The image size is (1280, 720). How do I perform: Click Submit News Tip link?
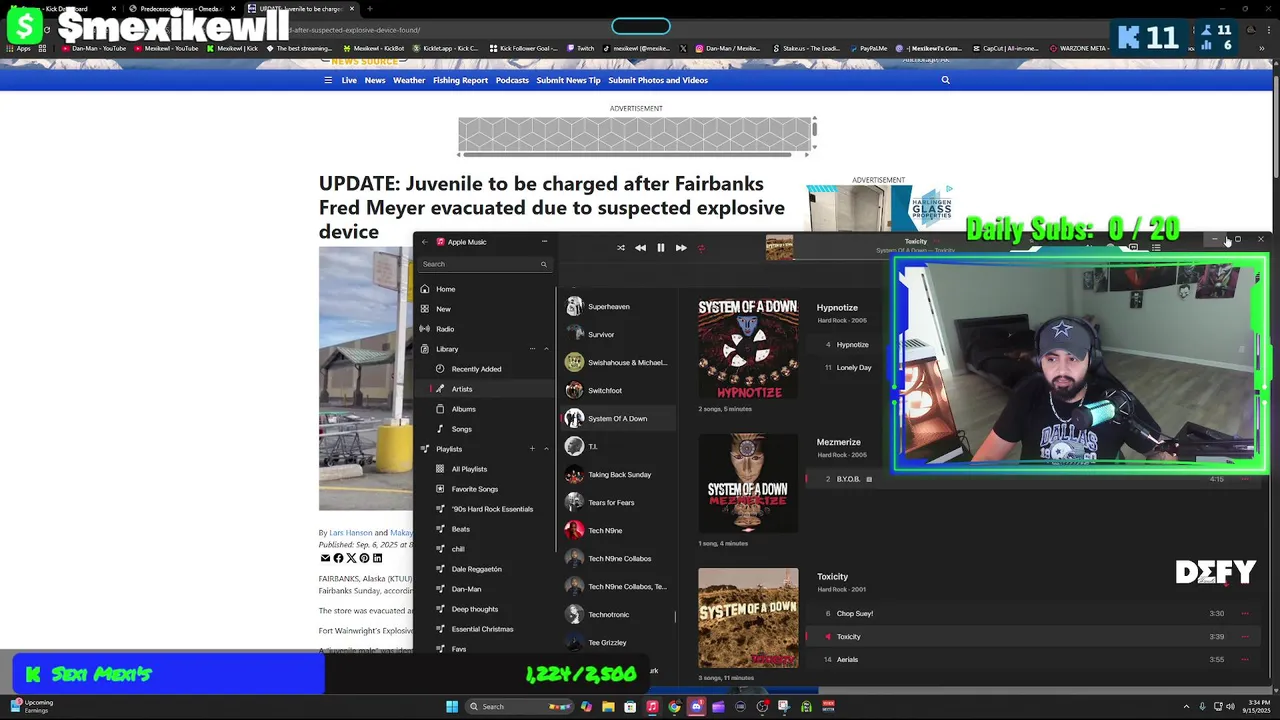click(568, 80)
